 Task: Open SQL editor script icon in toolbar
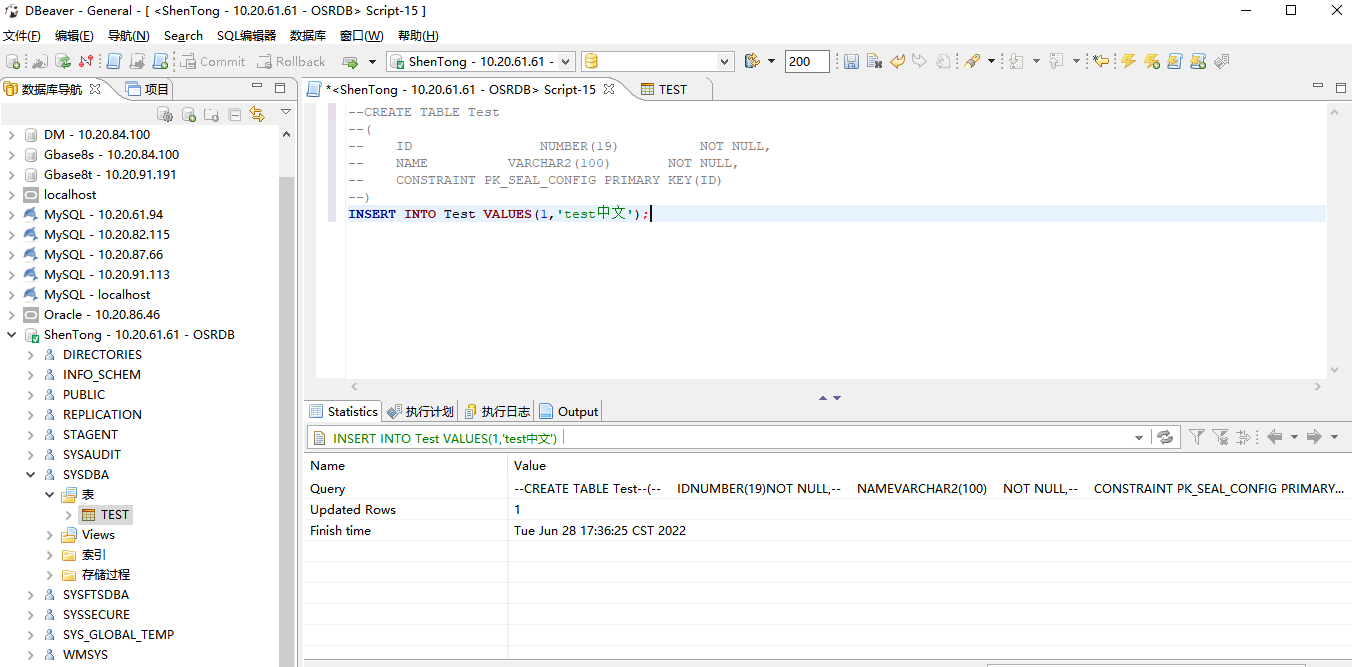(113, 61)
